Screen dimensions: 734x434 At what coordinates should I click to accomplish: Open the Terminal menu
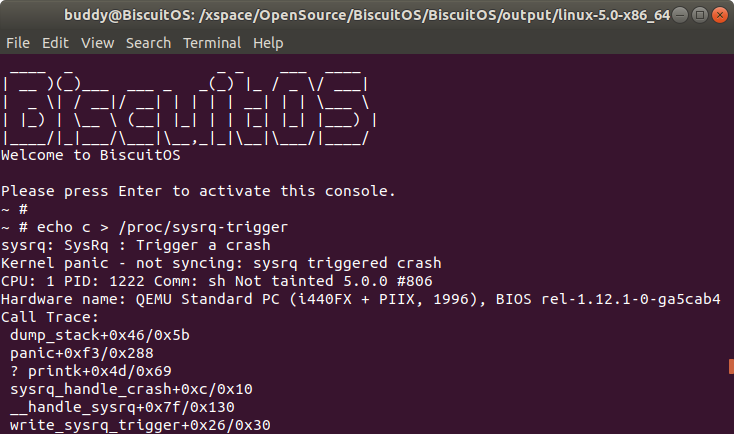coord(212,44)
